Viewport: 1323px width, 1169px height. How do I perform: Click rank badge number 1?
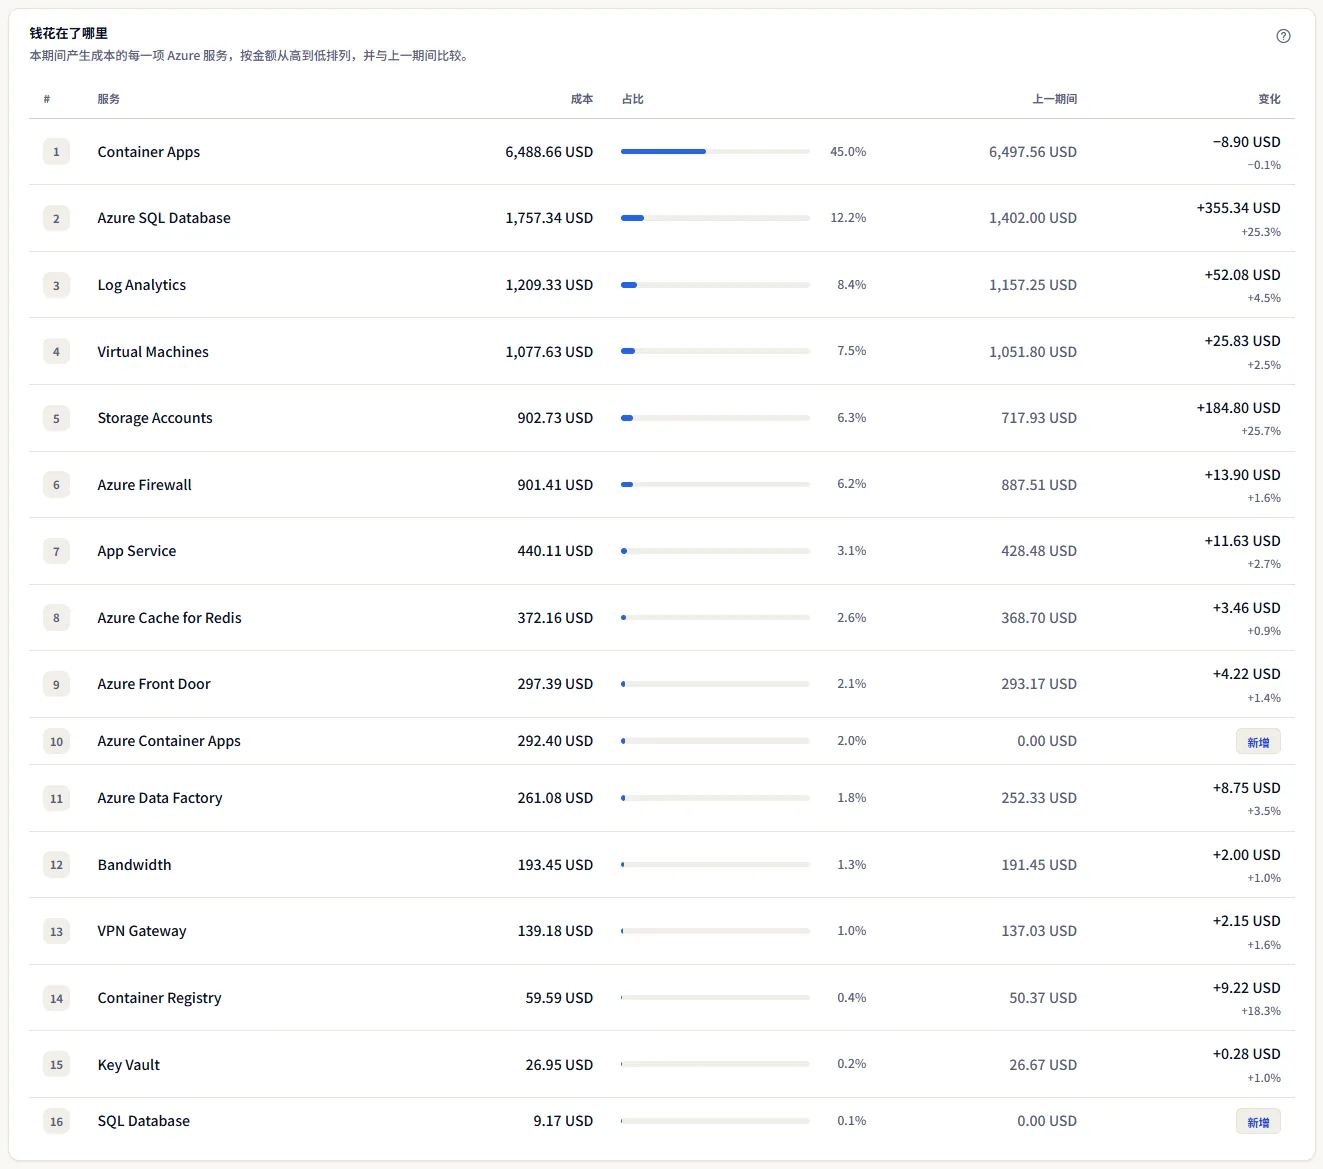coord(56,152)
